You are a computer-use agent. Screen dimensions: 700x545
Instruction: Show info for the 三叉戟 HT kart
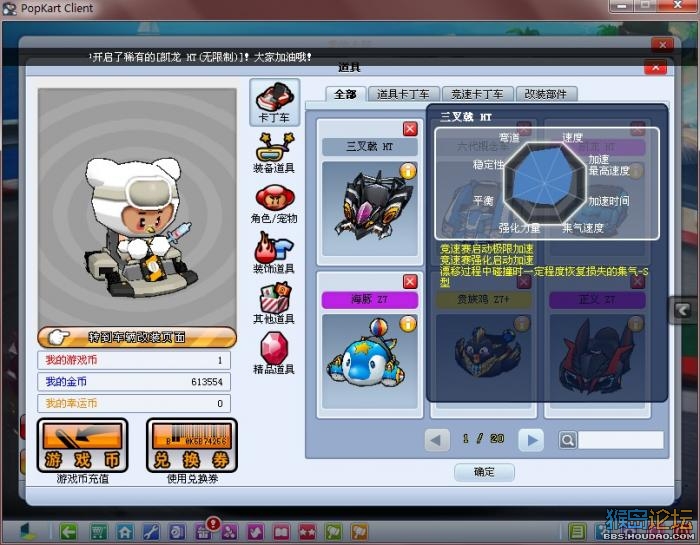408,171
